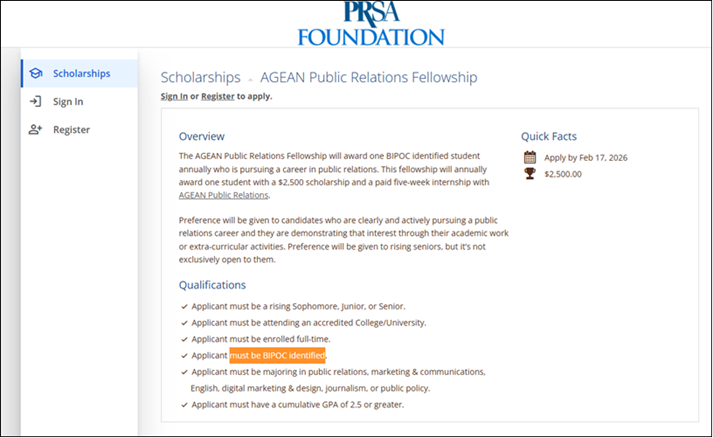The height and width of the screenshot is (438, 713).
Task: Click the Apply by Feb 17, 2026 text
Action: 585,157
